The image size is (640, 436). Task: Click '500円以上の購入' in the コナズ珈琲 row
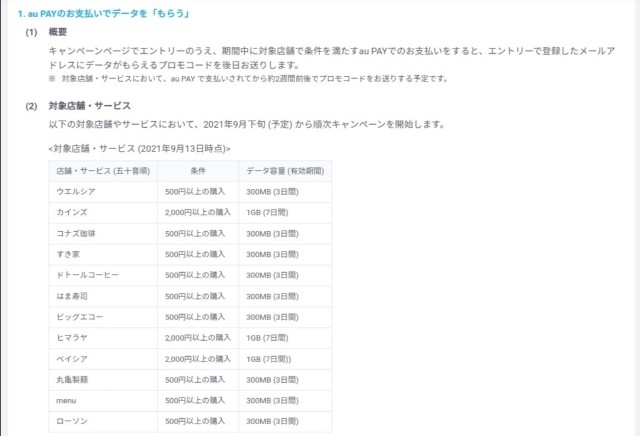(195, 234)
